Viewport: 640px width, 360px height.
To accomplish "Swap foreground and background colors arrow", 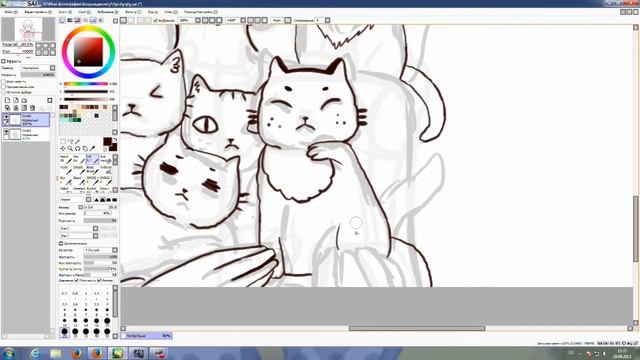I will click(116, 140).
